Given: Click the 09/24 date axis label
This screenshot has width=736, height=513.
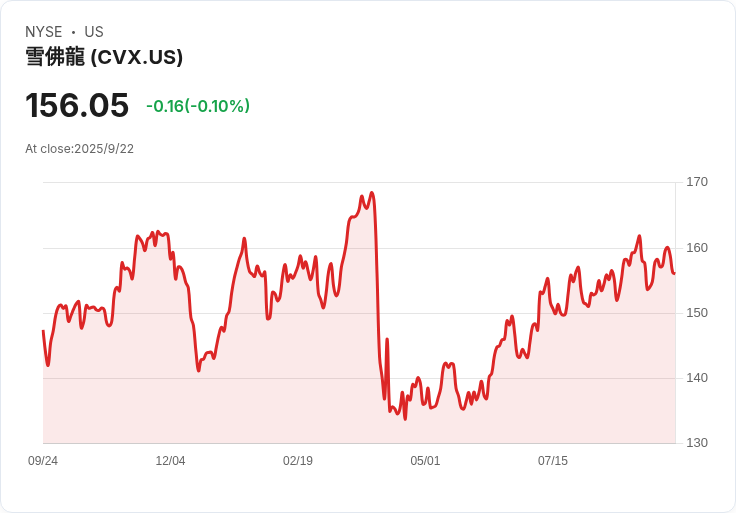Looking at the screenshot, I should (43, 461).
